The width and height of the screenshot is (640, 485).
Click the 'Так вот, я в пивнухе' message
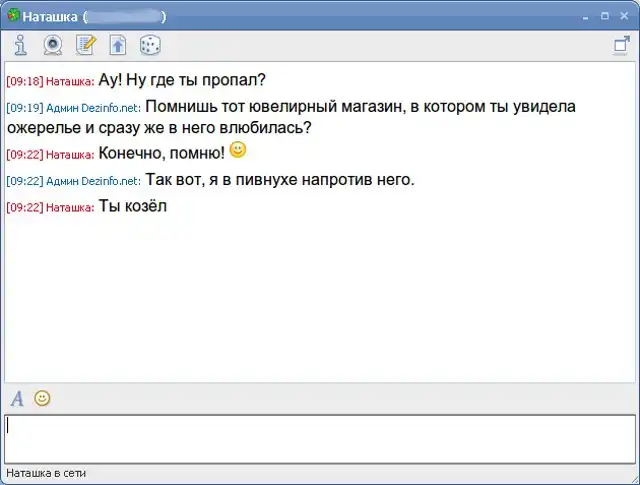(x=279, y=180)
